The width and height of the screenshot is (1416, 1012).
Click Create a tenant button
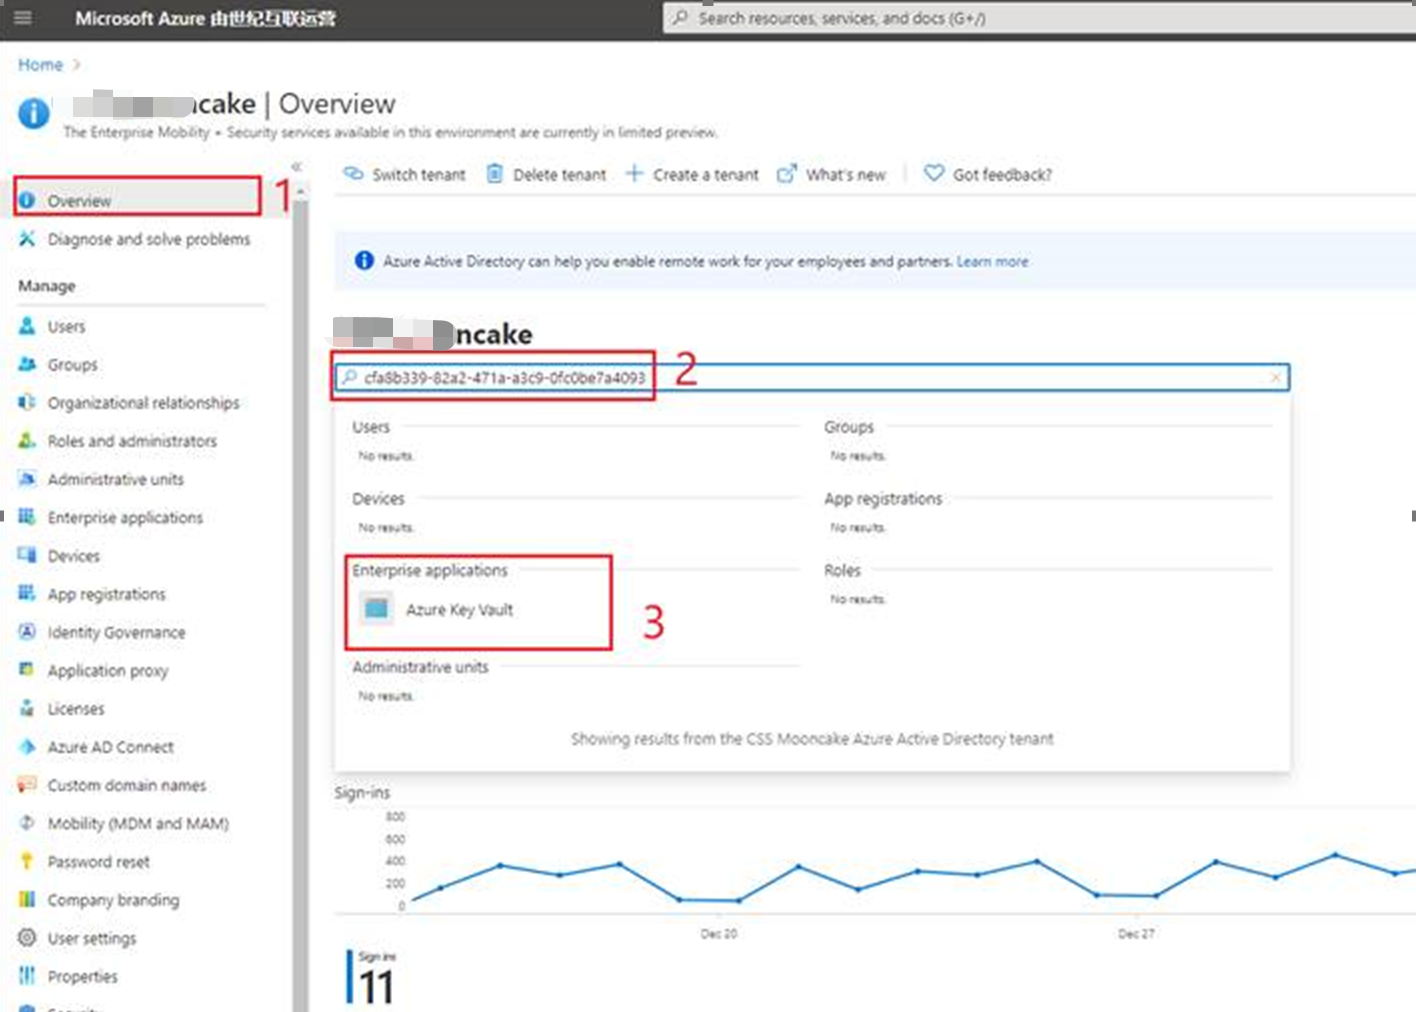click(x=693, y=174)
